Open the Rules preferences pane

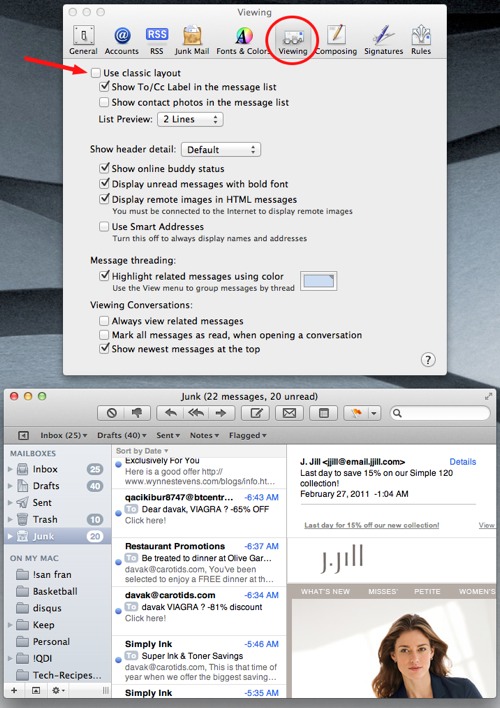click(x=421, y=40)
